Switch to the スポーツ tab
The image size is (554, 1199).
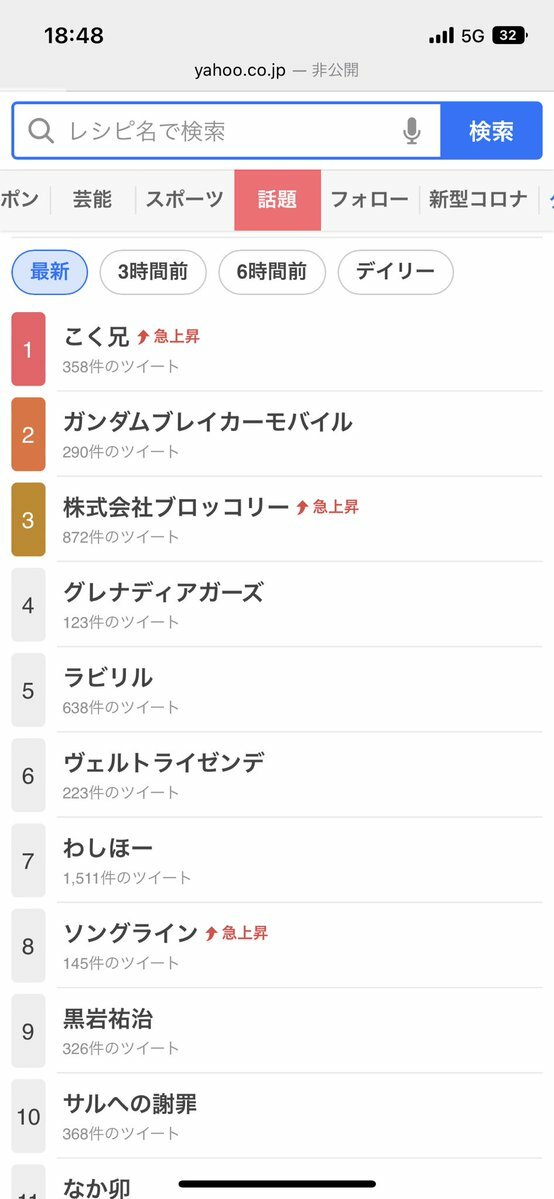click(185, 200)
